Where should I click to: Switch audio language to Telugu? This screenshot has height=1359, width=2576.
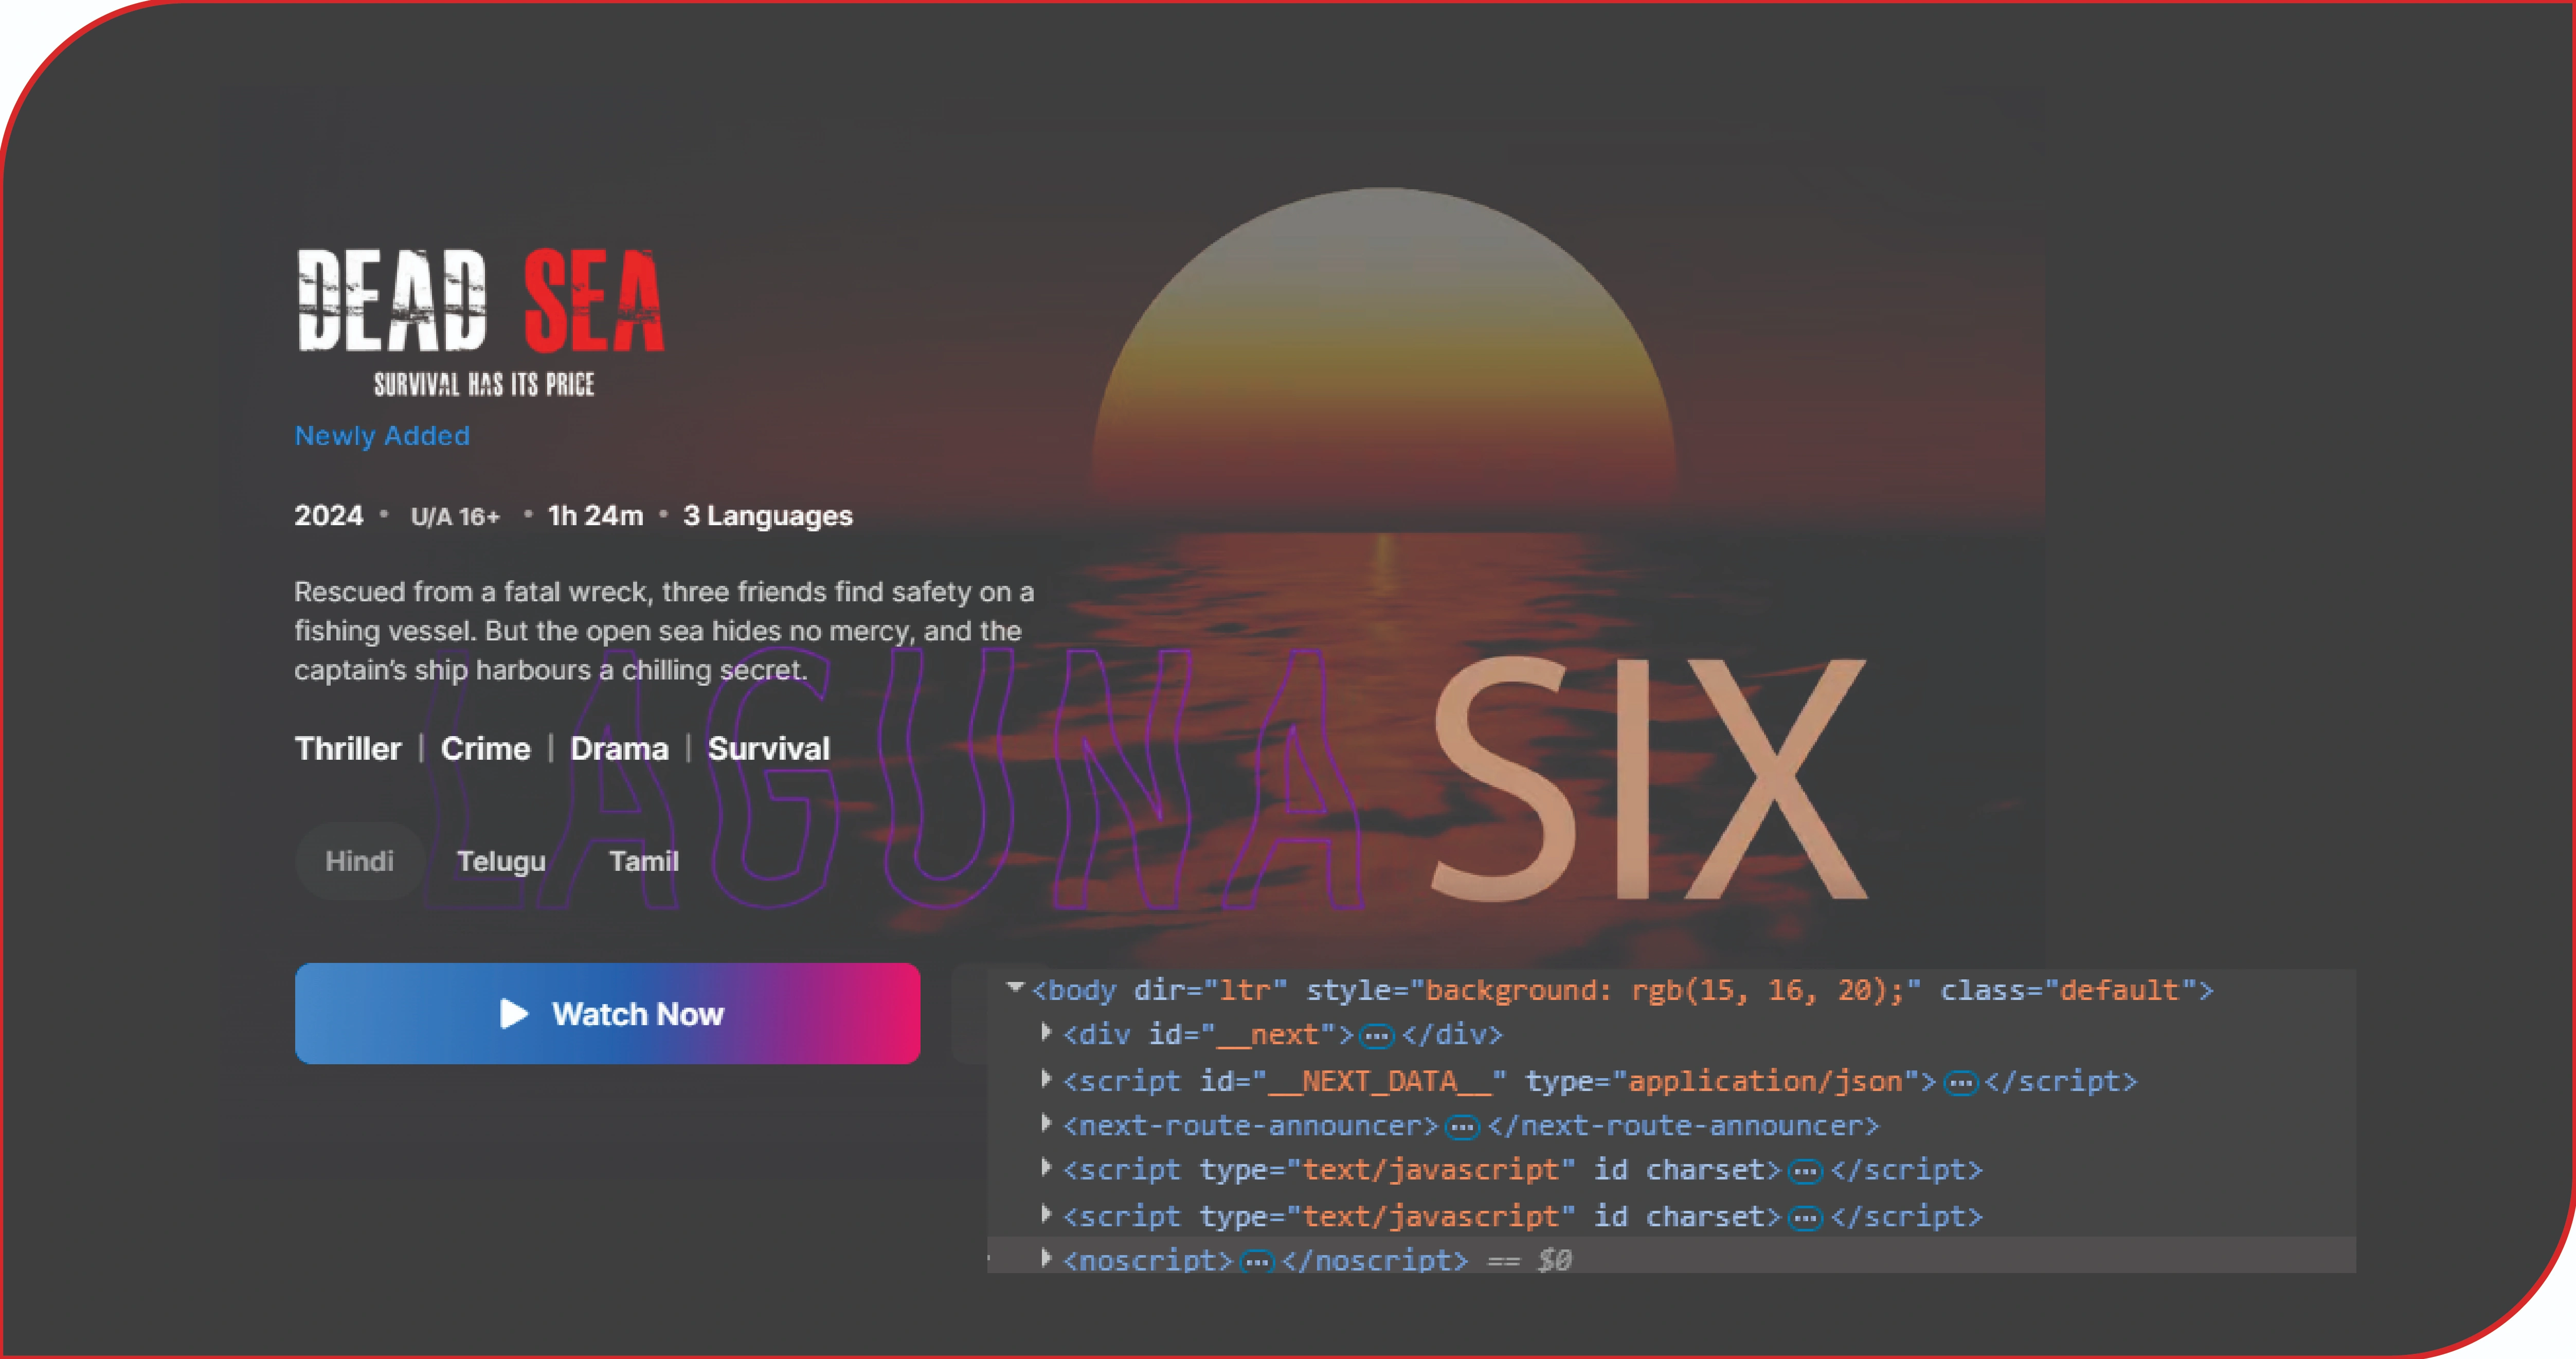click(501, 861)
